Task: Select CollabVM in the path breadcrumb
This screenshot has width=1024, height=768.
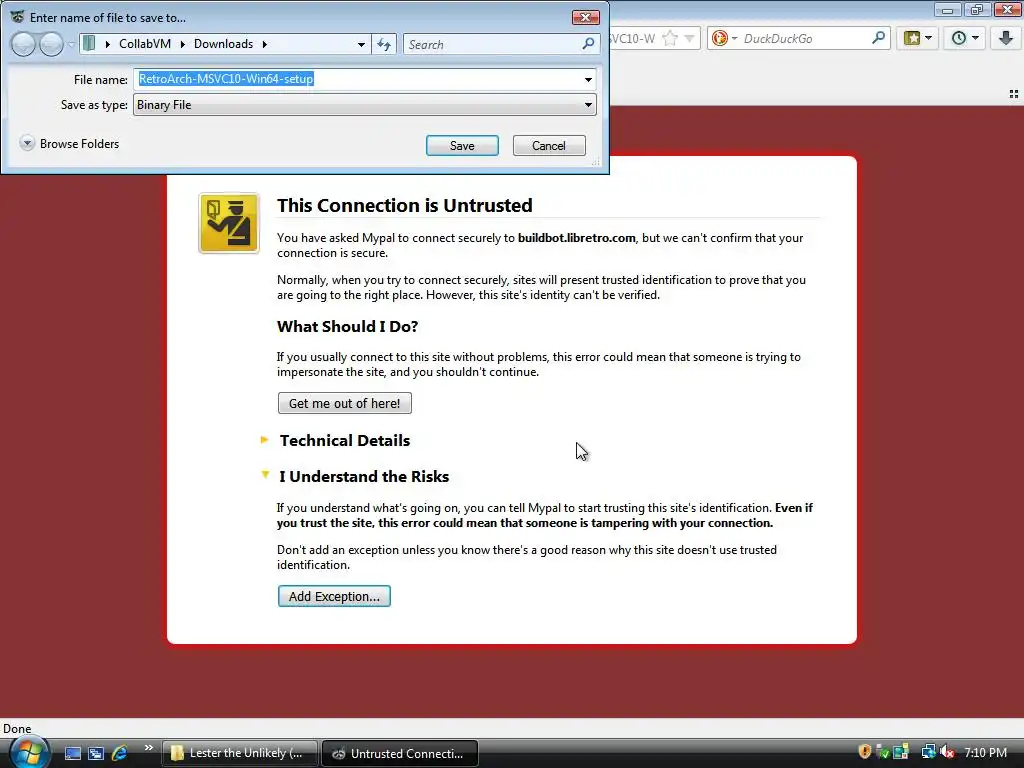Action: coord(145,44)
